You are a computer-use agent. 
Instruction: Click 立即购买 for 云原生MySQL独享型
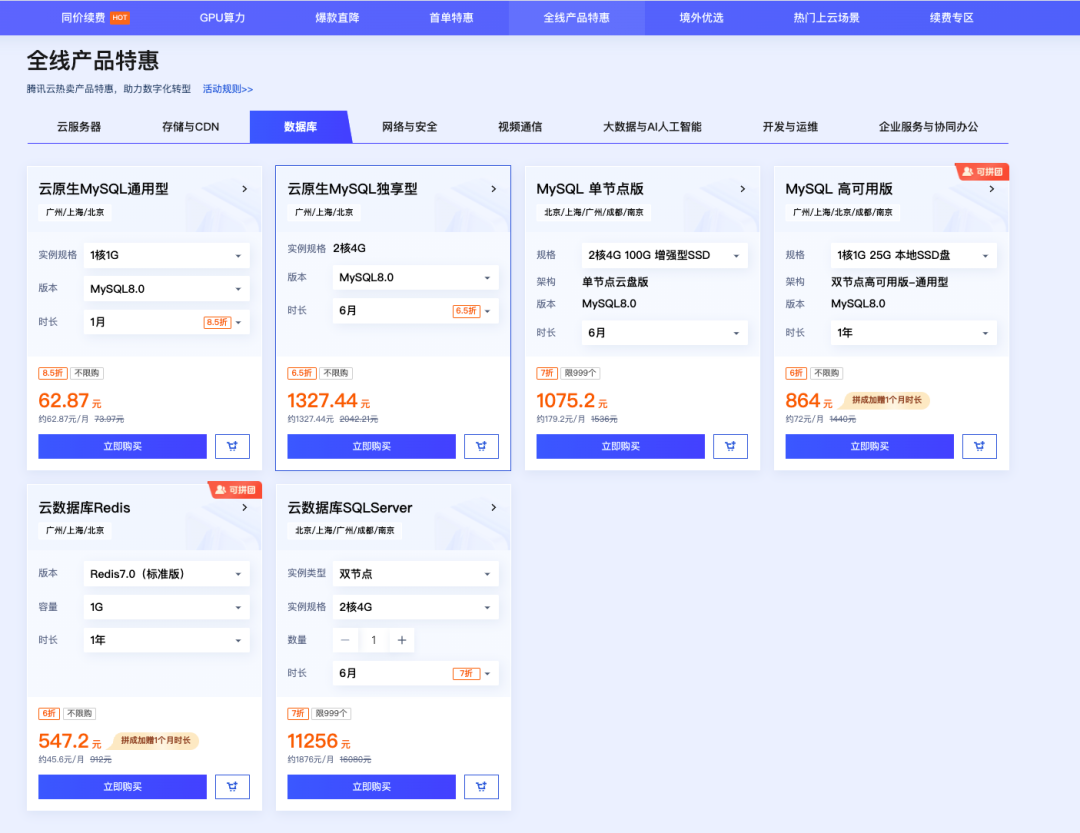click(371, 446)
